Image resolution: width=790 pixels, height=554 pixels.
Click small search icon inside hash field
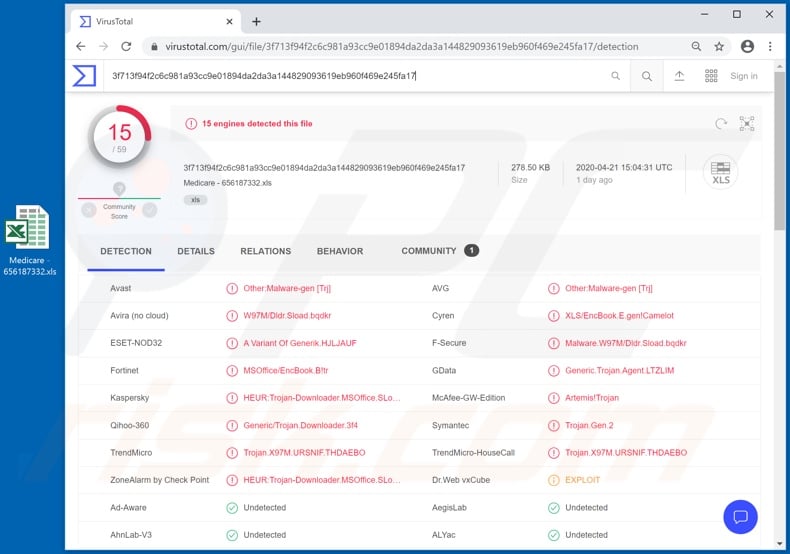pyautogui.click(x=615, y=76)
